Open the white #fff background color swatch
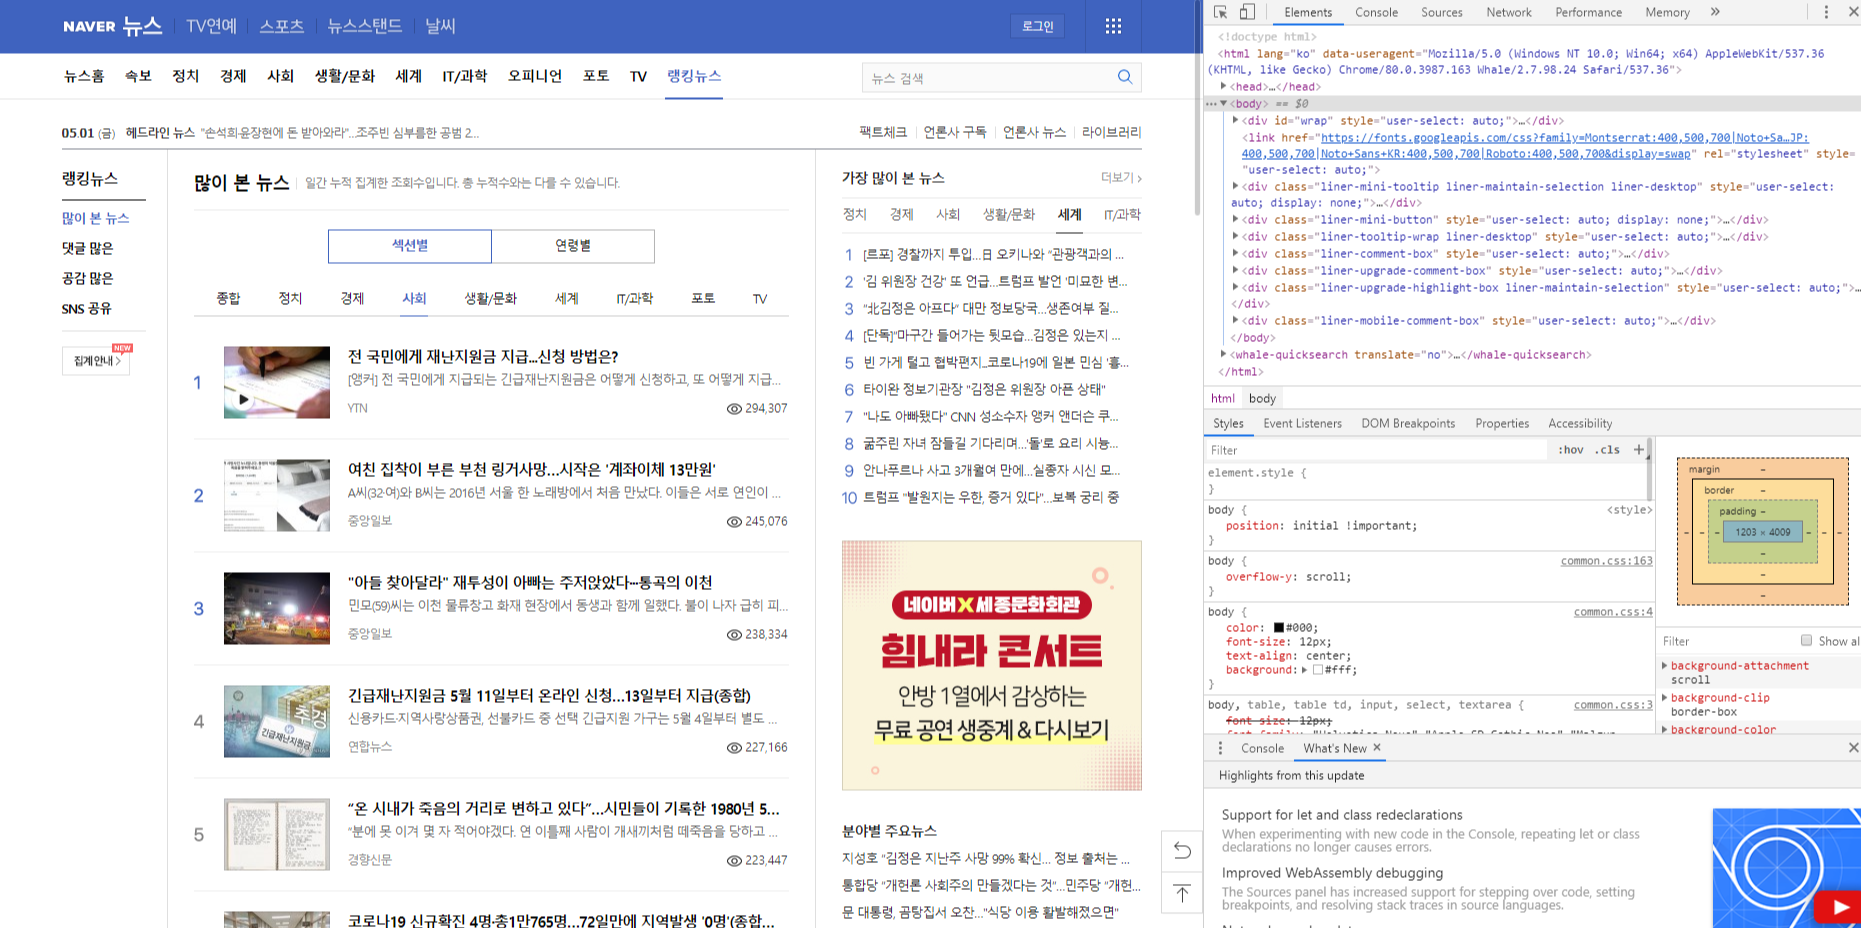Image resolution: width=1861 pixels, height=928 pixels. [1318, 670]
